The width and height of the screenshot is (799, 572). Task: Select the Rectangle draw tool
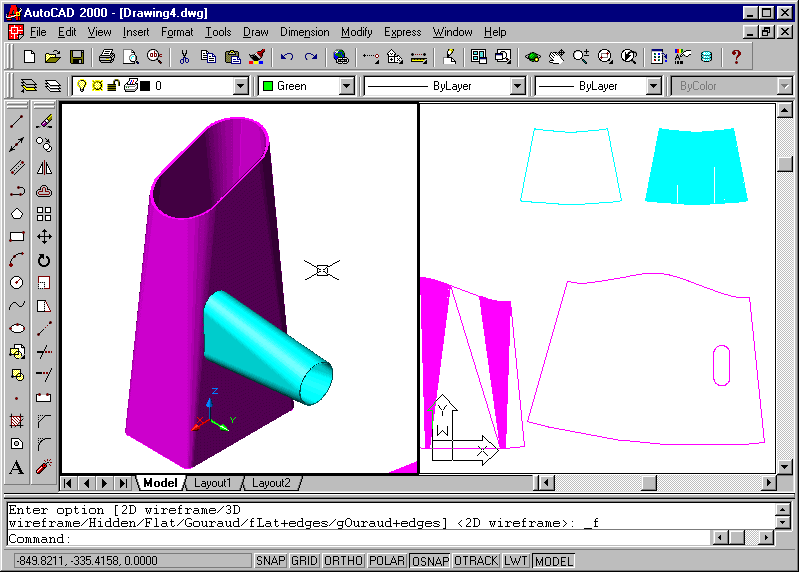tap(17, 237)
